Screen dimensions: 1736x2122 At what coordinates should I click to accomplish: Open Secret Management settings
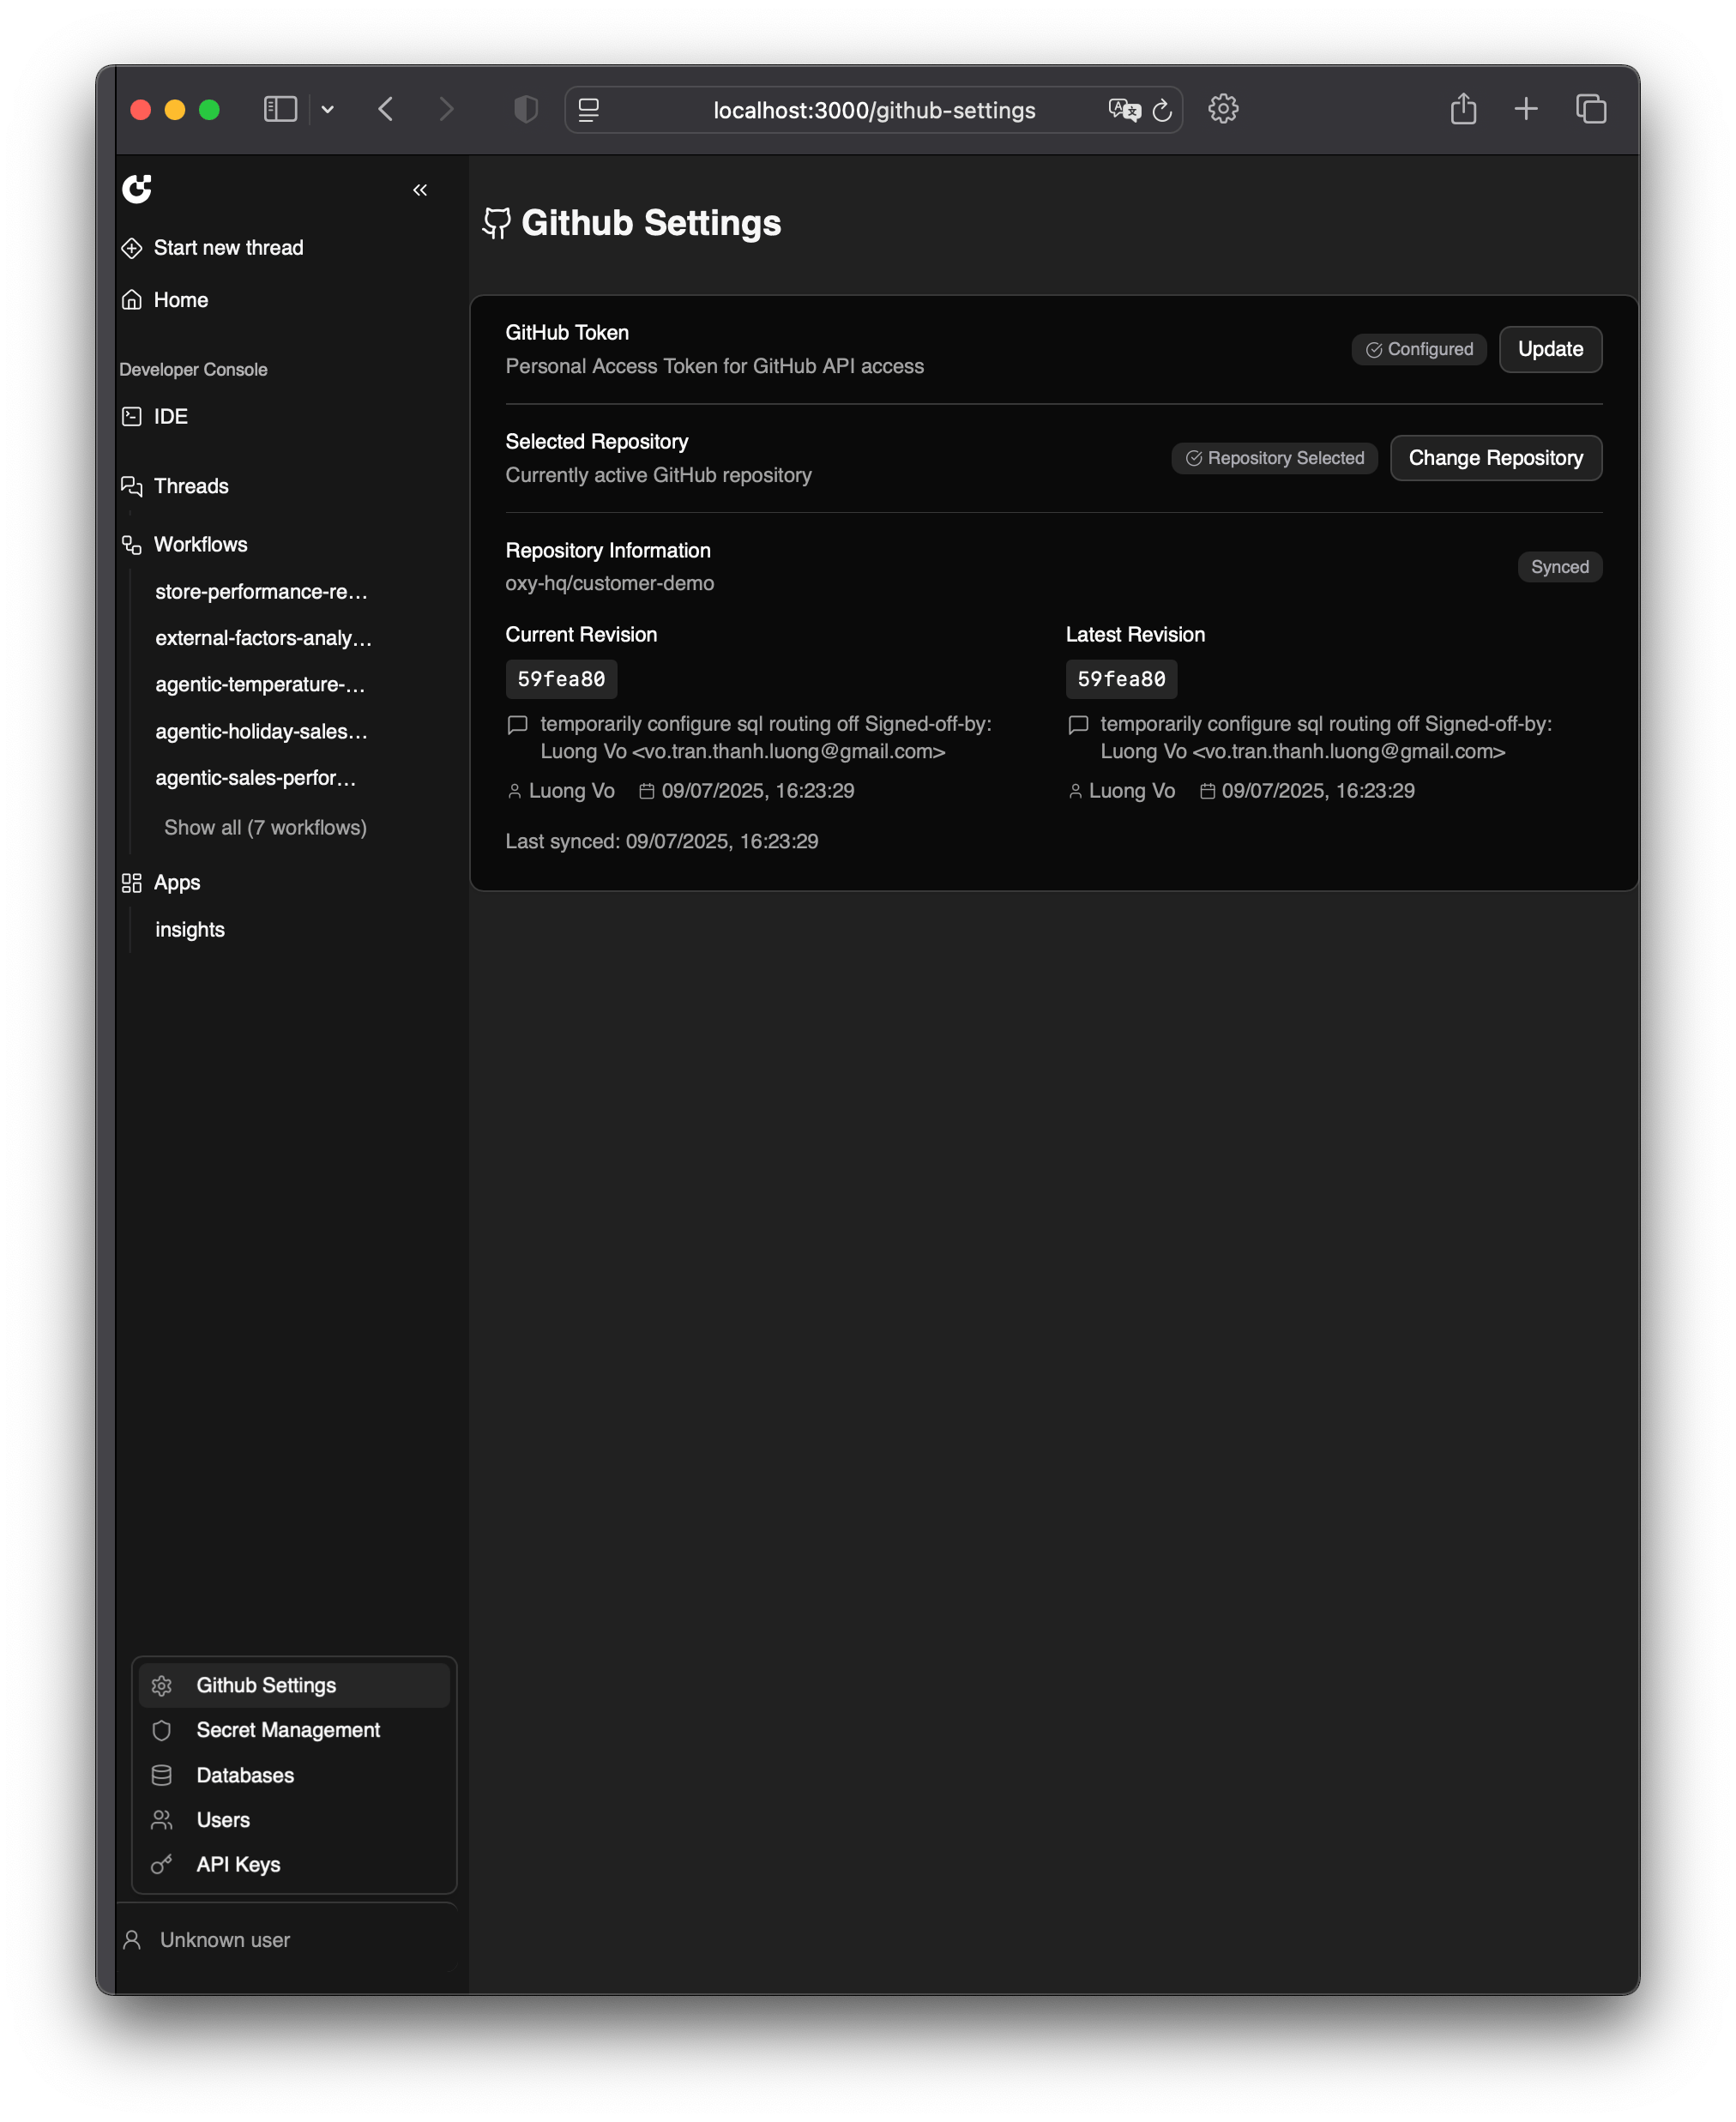pyautogui.click(x=288, y=1730)
